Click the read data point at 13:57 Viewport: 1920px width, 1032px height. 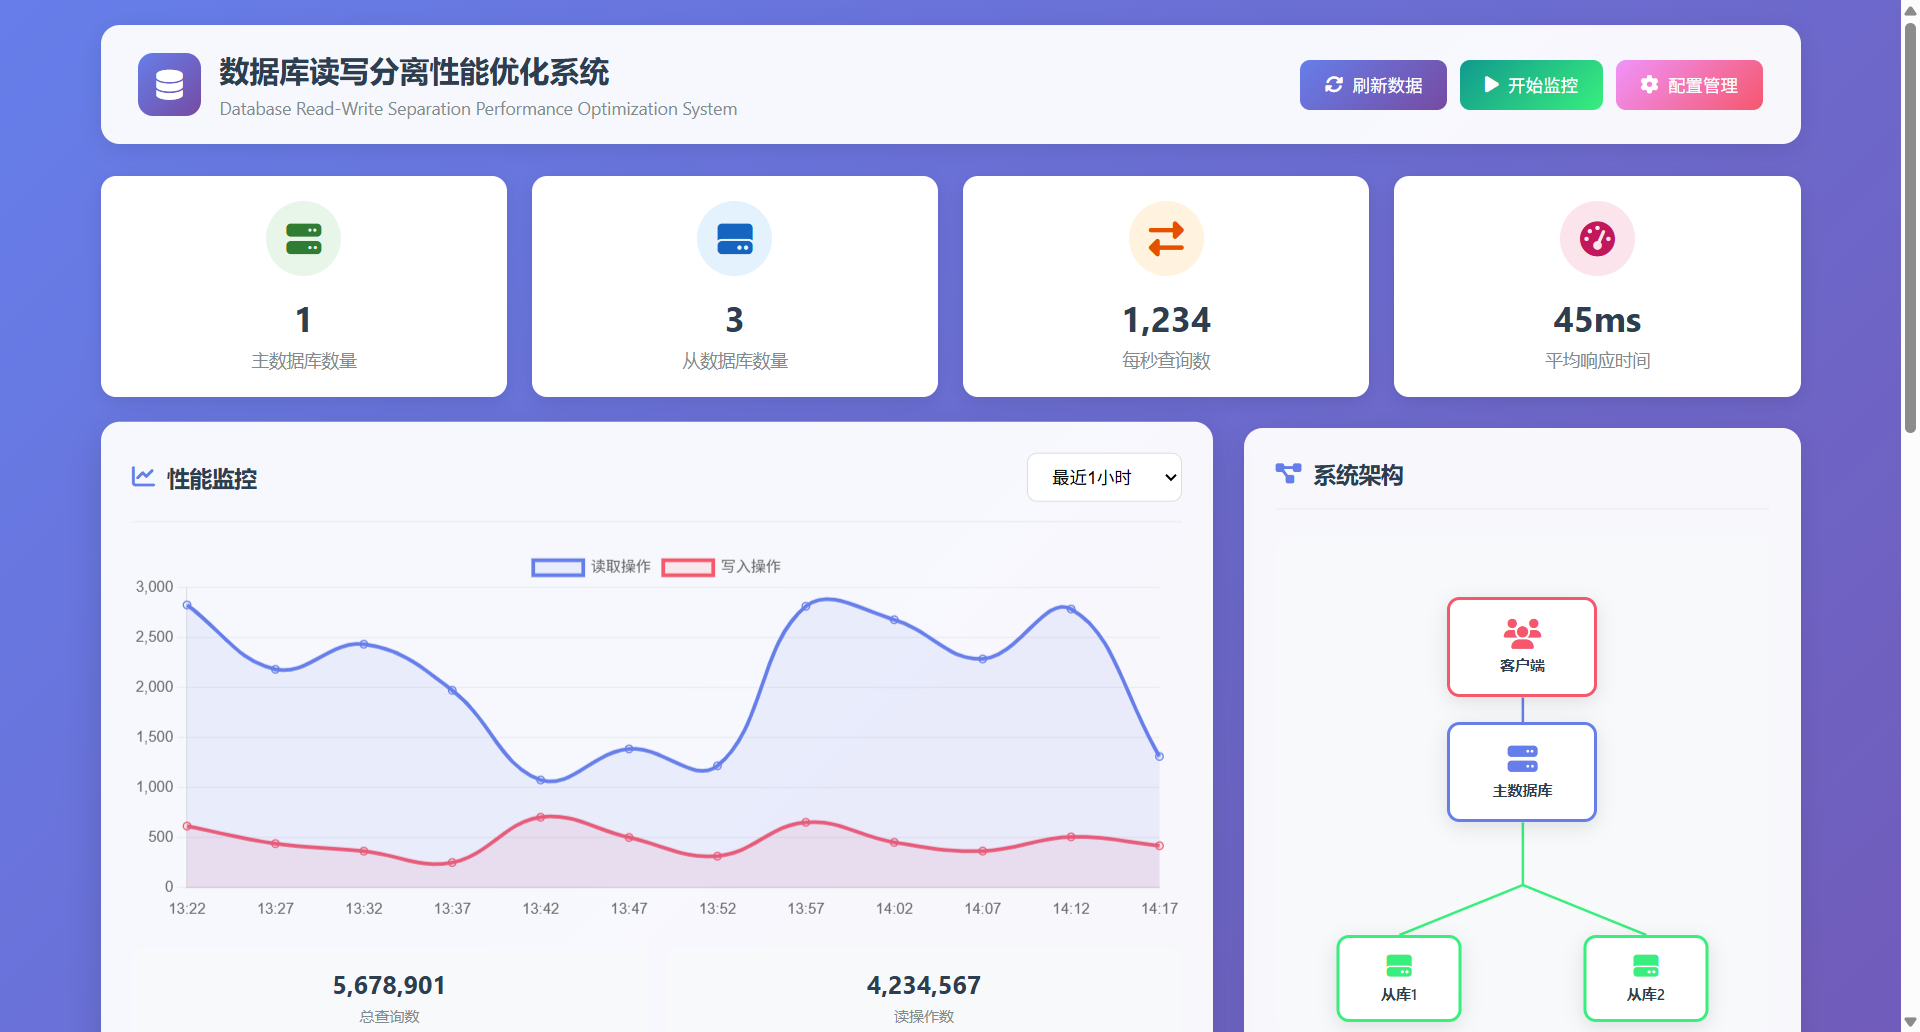pyautogui.click(x=806, y=606)
